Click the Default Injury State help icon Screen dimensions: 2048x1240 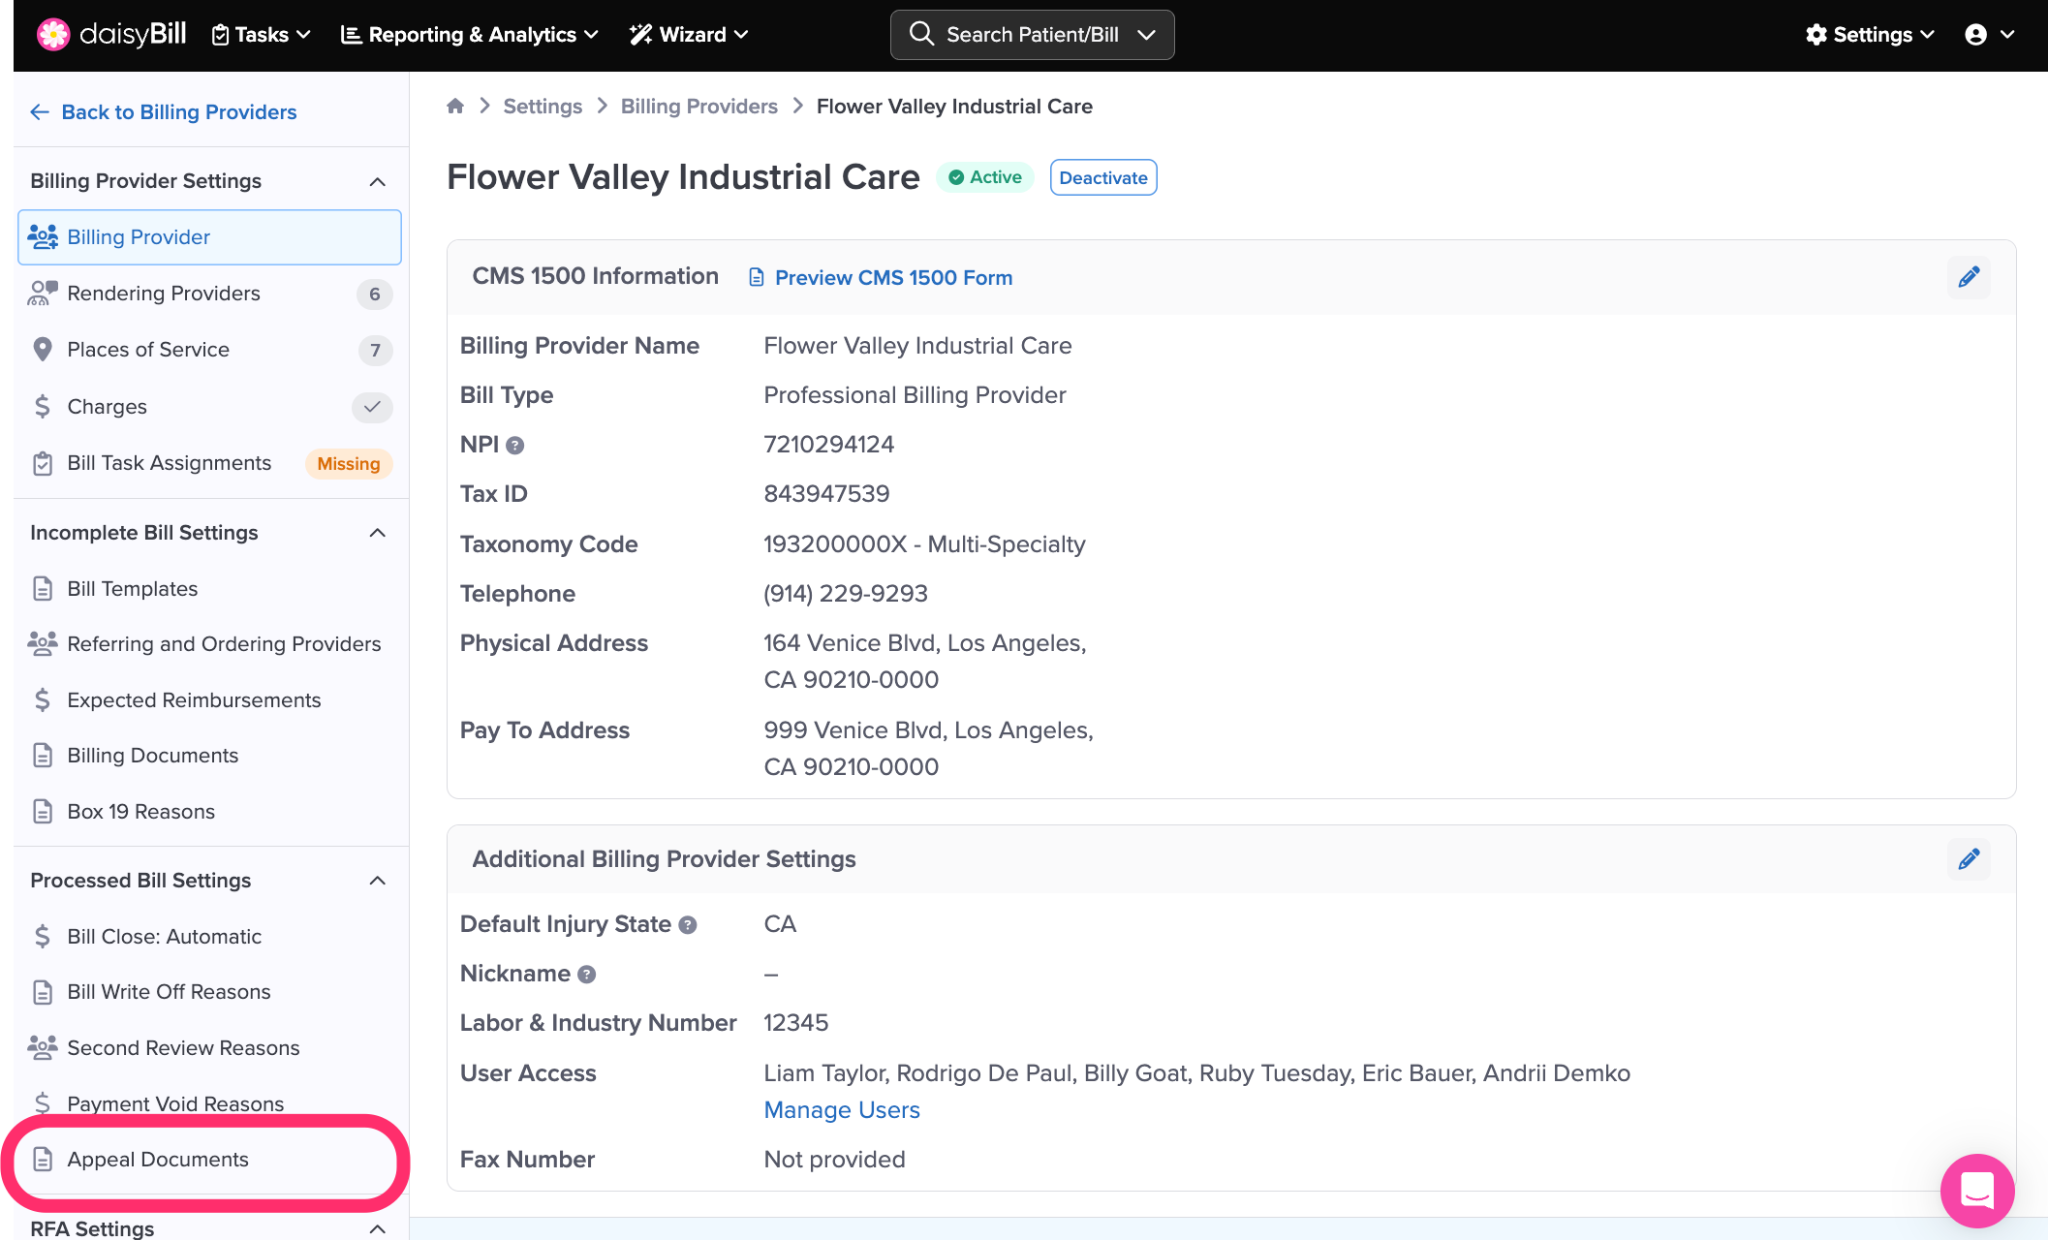[x=688, y=925]
